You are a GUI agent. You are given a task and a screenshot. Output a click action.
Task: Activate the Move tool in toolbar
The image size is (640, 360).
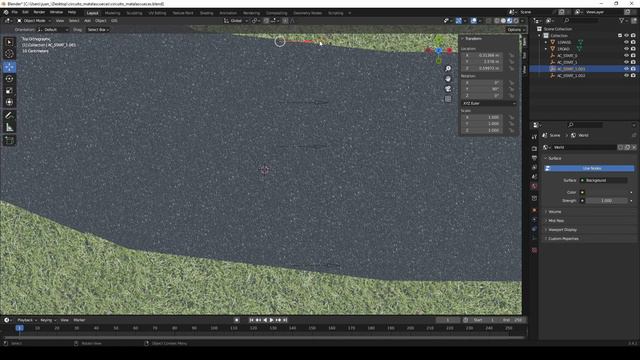(9, 67)
